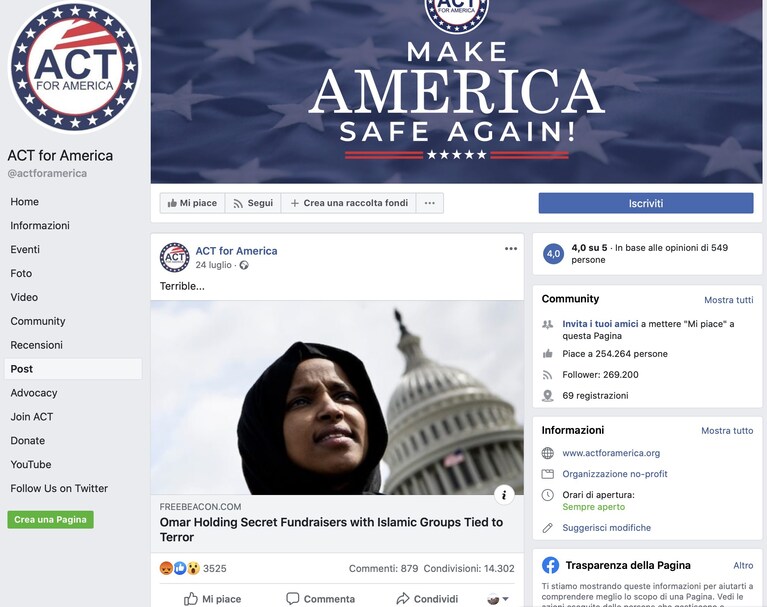The width and height of the screenshot is (767, 607).
Task: Open the Omar Holding Secret Fundraisers headline
Action: (x=331, y=530)
